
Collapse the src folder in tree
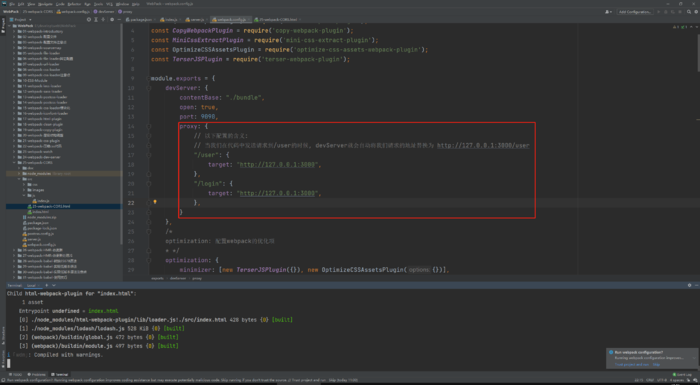(19, 179)
